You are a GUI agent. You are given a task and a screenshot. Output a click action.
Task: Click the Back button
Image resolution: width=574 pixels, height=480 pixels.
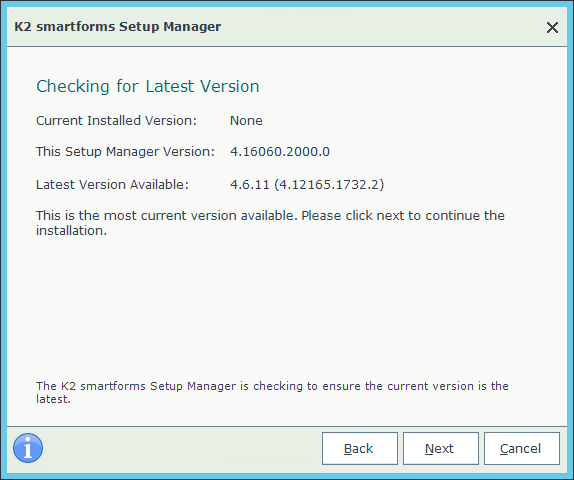(x=359, y=449)
